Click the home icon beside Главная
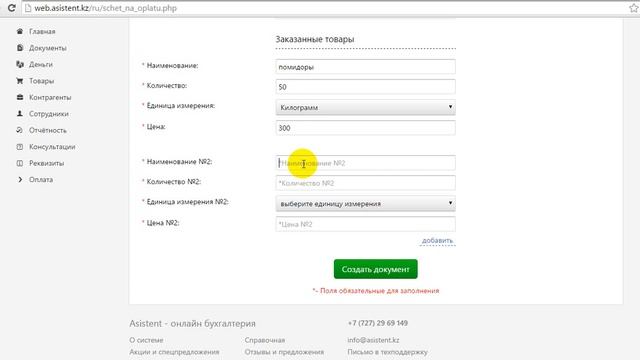Viewport: 640px width, 360px height. (20, 31)
